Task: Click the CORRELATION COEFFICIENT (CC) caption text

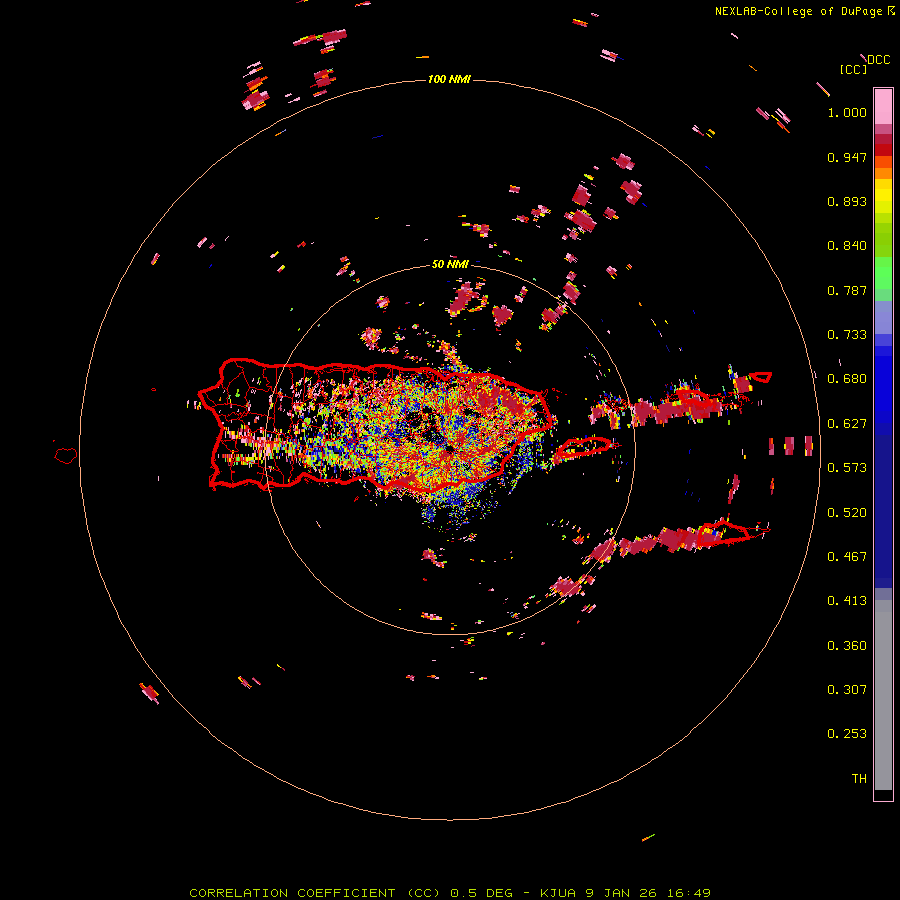Action: pos(315,893)
